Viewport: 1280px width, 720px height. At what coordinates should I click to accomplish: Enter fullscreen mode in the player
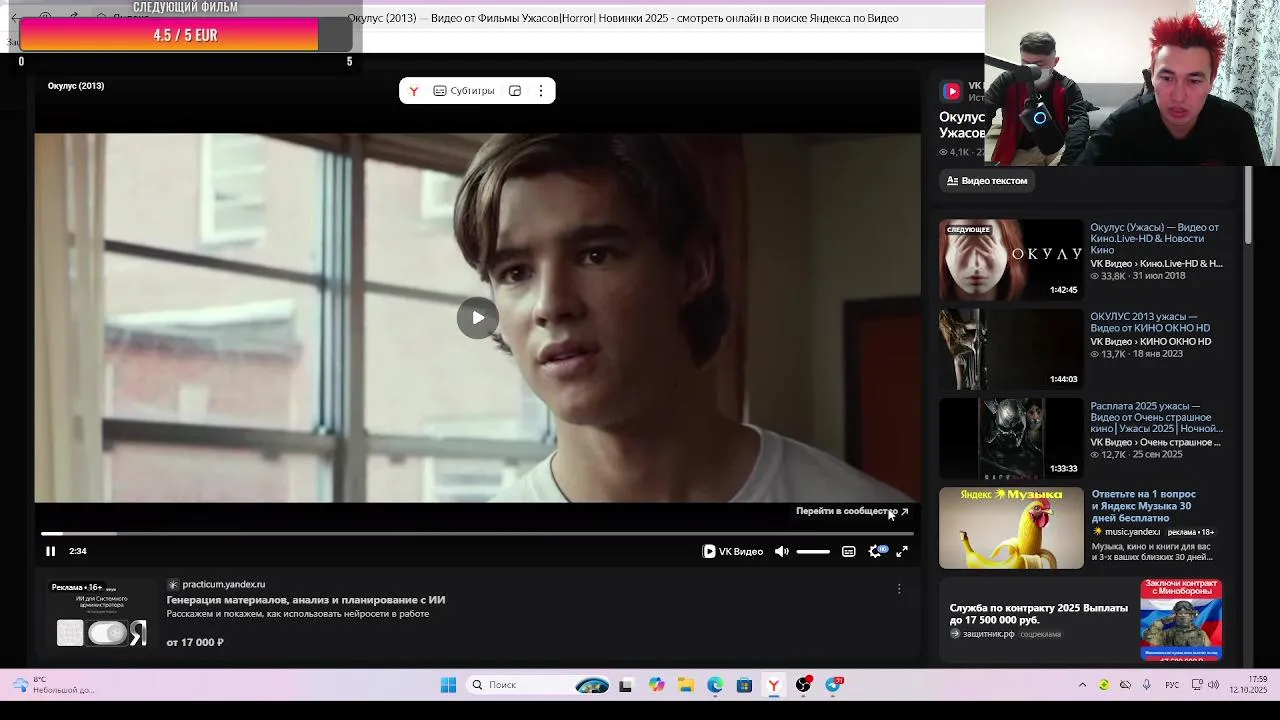(902, 551)
